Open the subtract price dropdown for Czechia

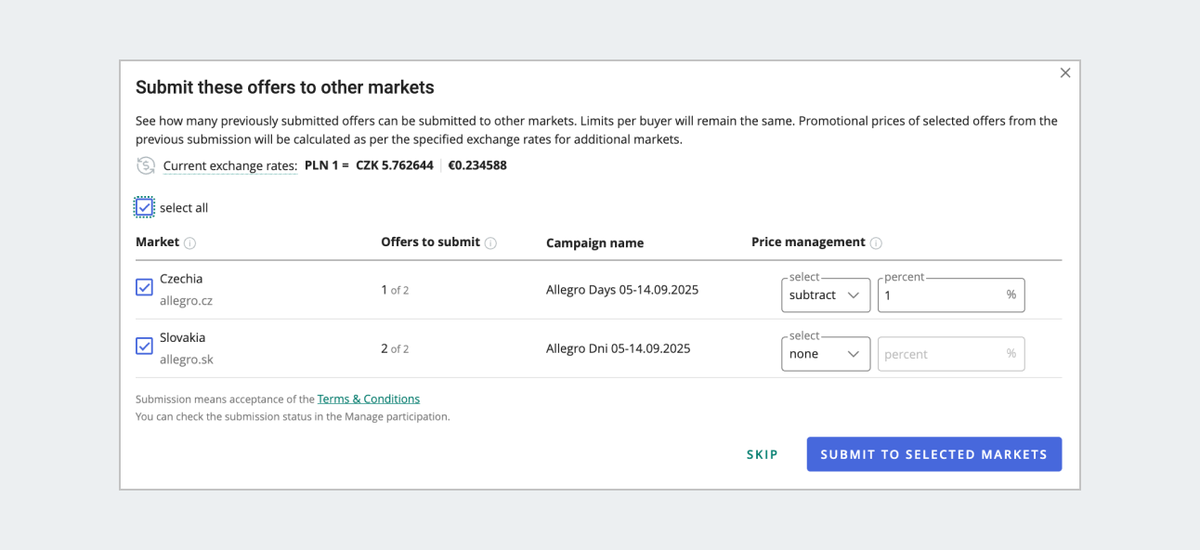coord(825,295)
